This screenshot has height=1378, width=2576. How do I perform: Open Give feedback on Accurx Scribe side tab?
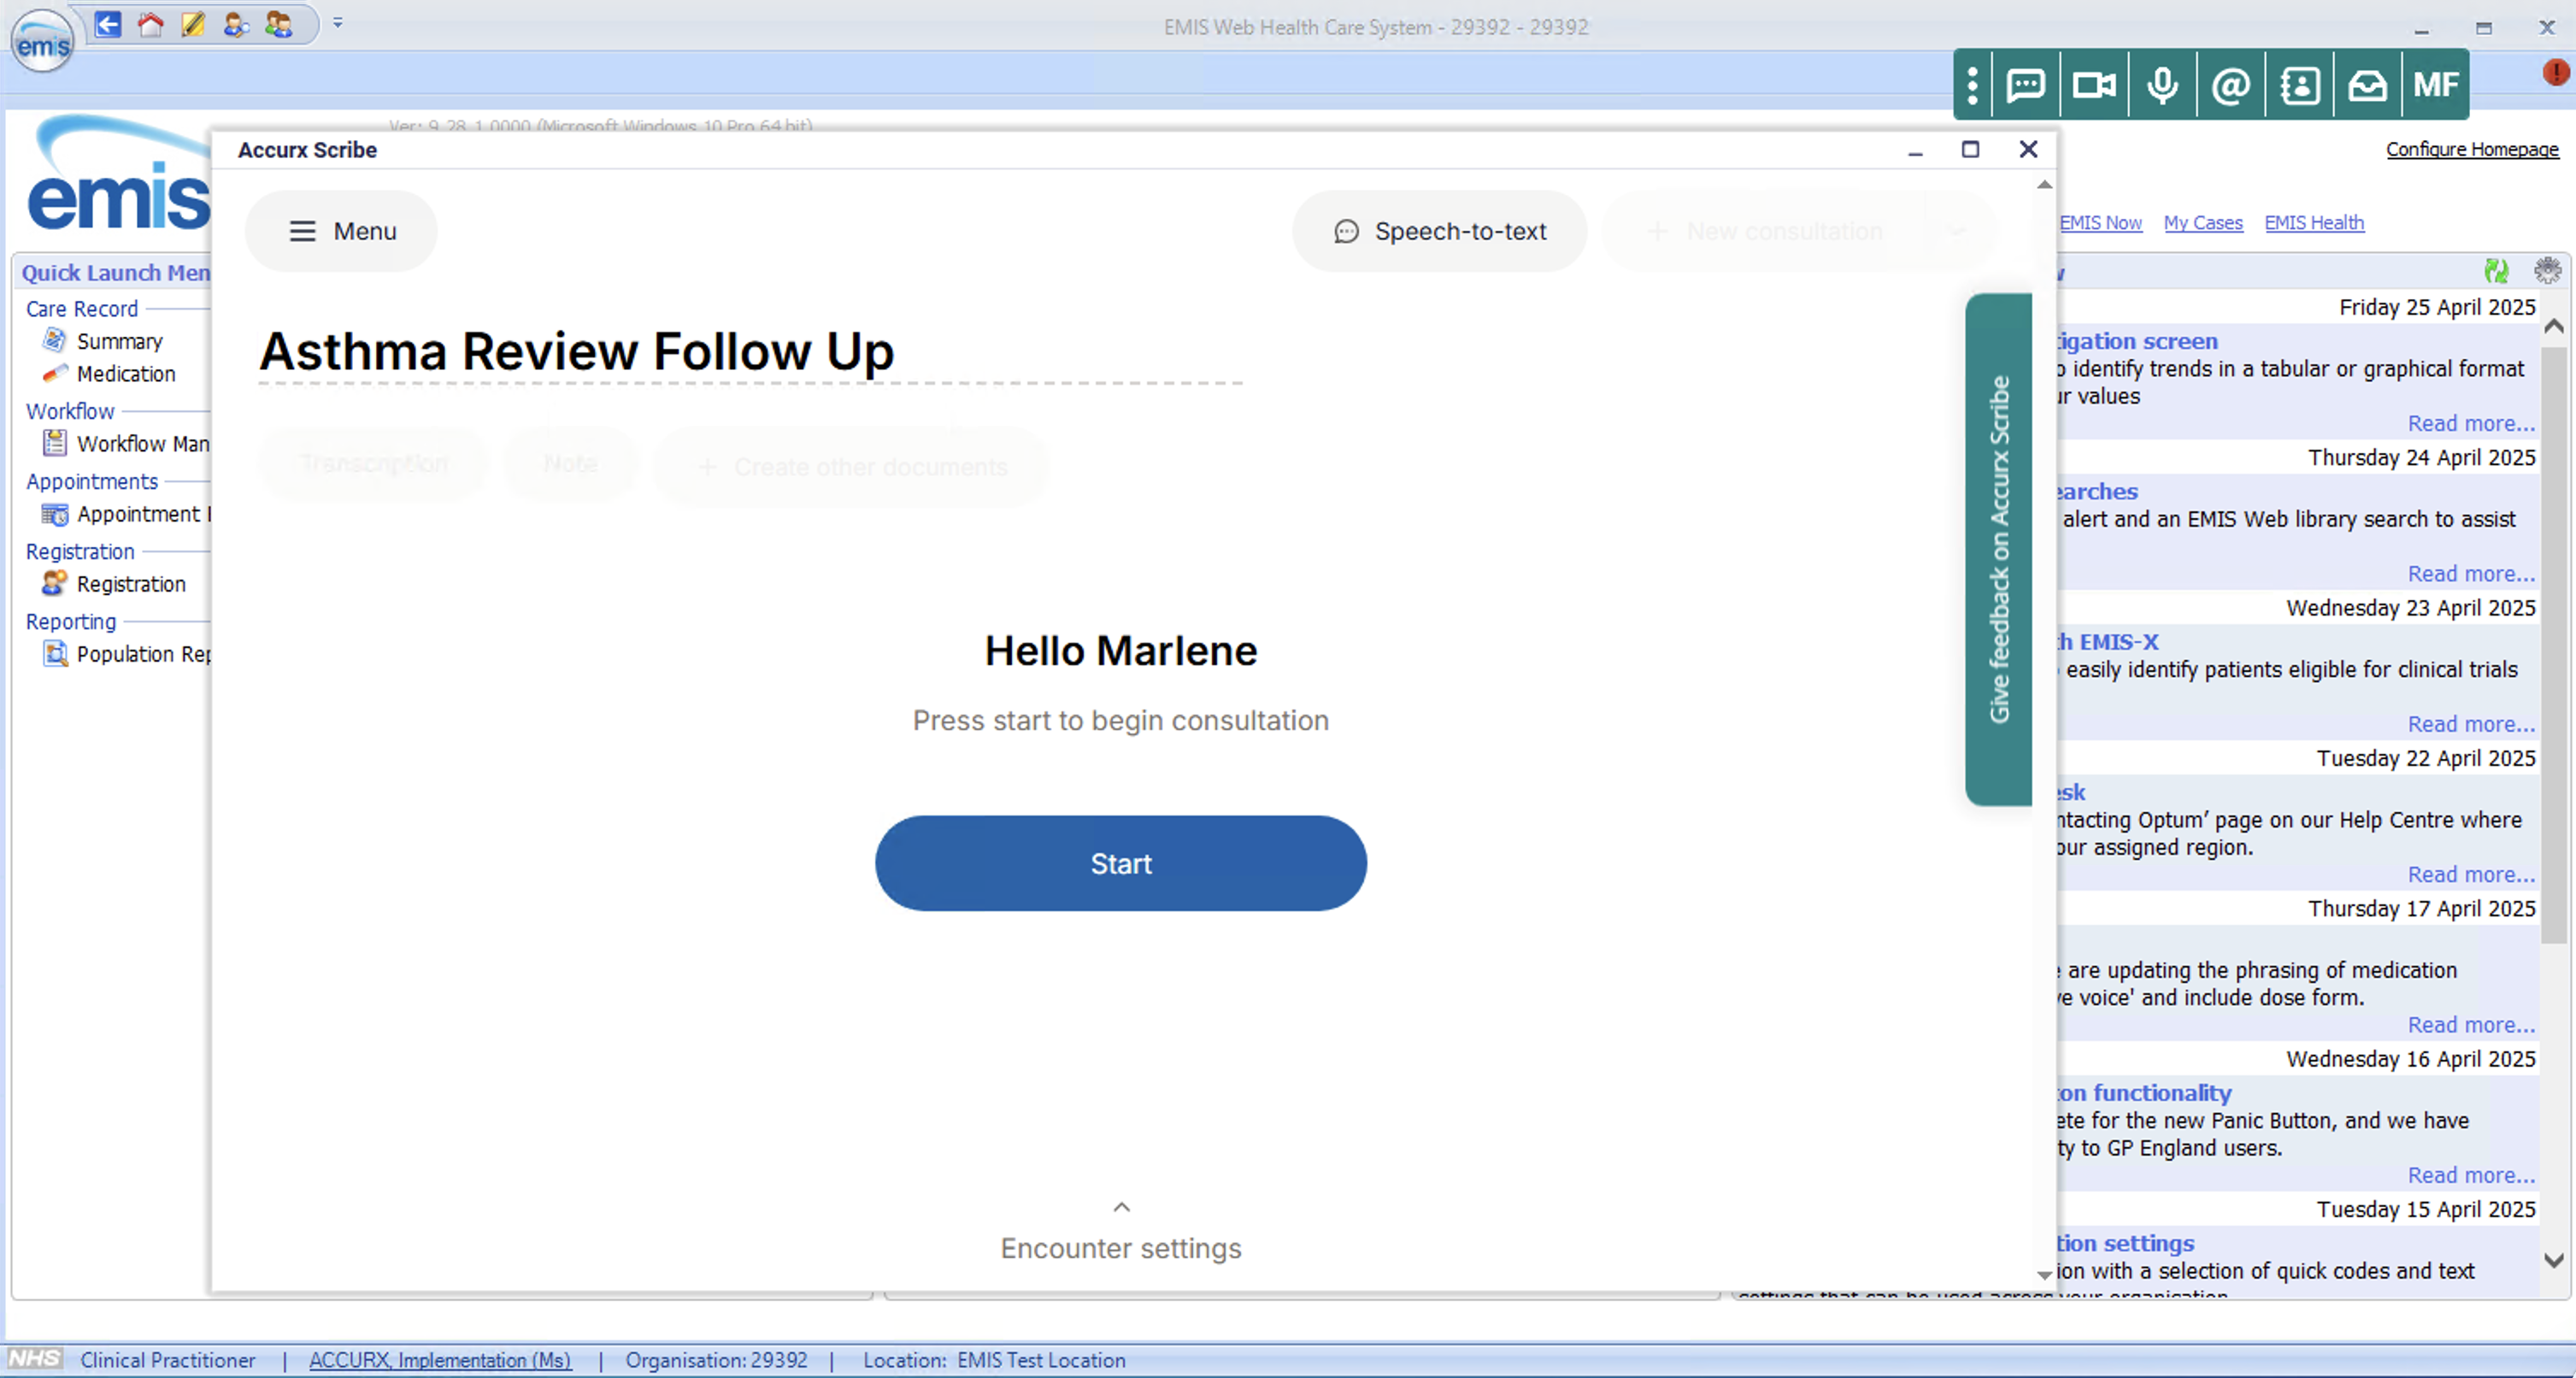coord(1998,549)
